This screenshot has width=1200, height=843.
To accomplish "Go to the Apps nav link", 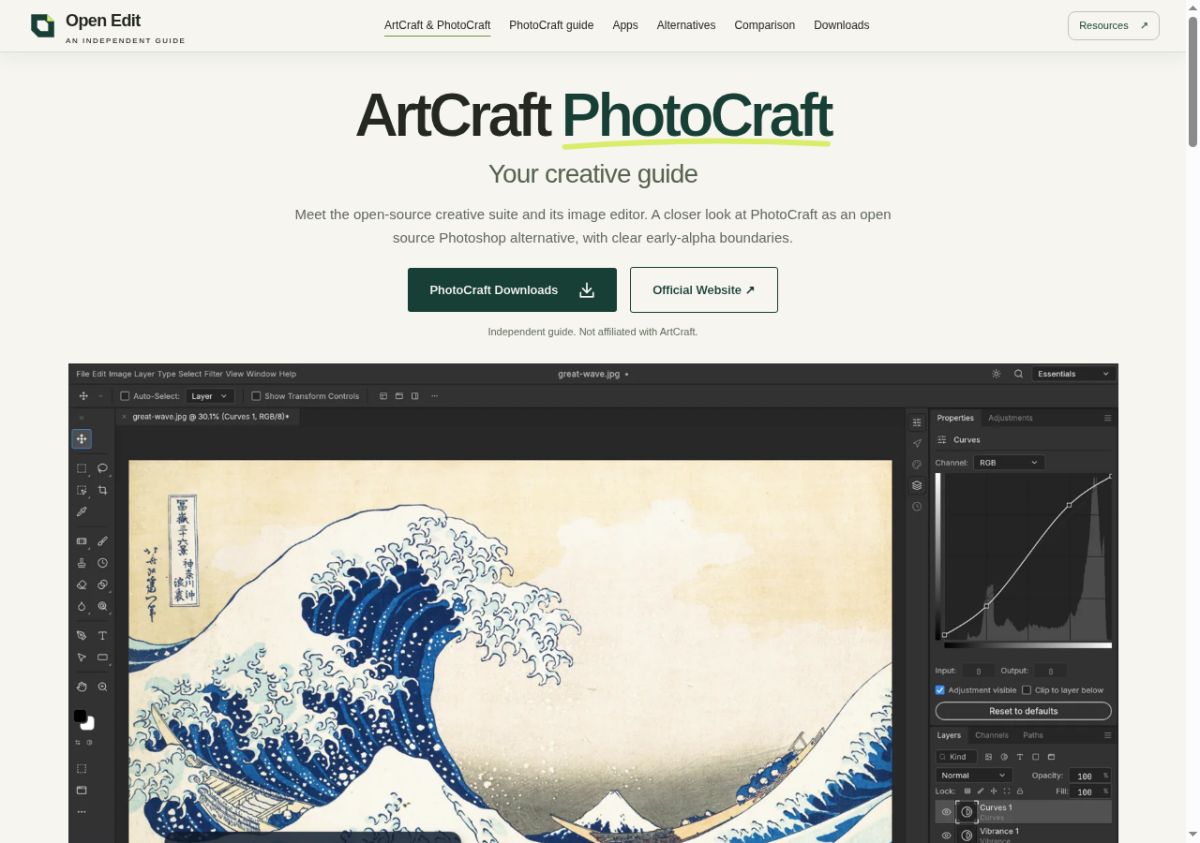I will click(625, 25).
